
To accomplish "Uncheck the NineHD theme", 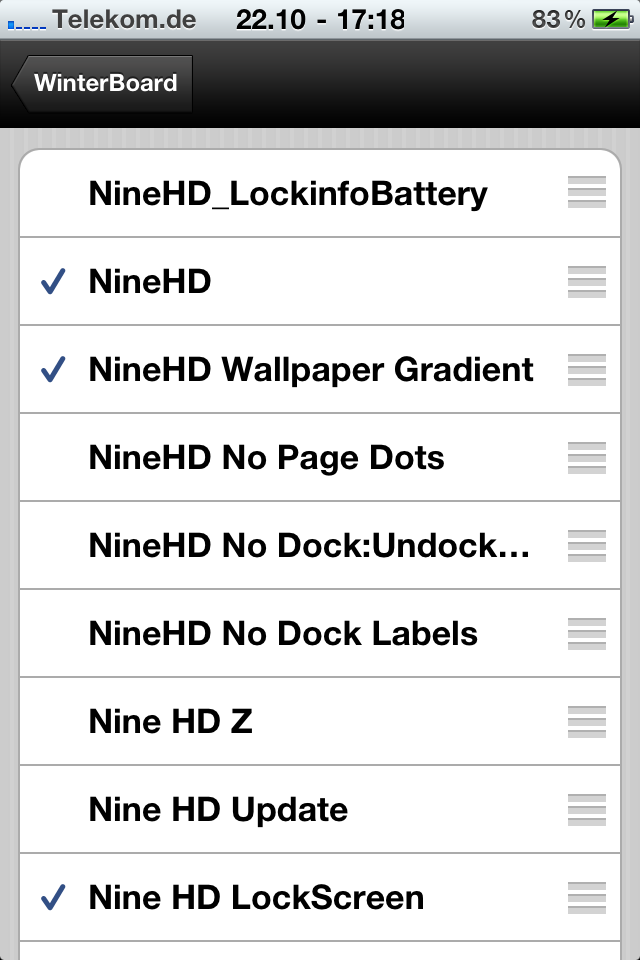I will pyautogui.click(x=150, y=282).
